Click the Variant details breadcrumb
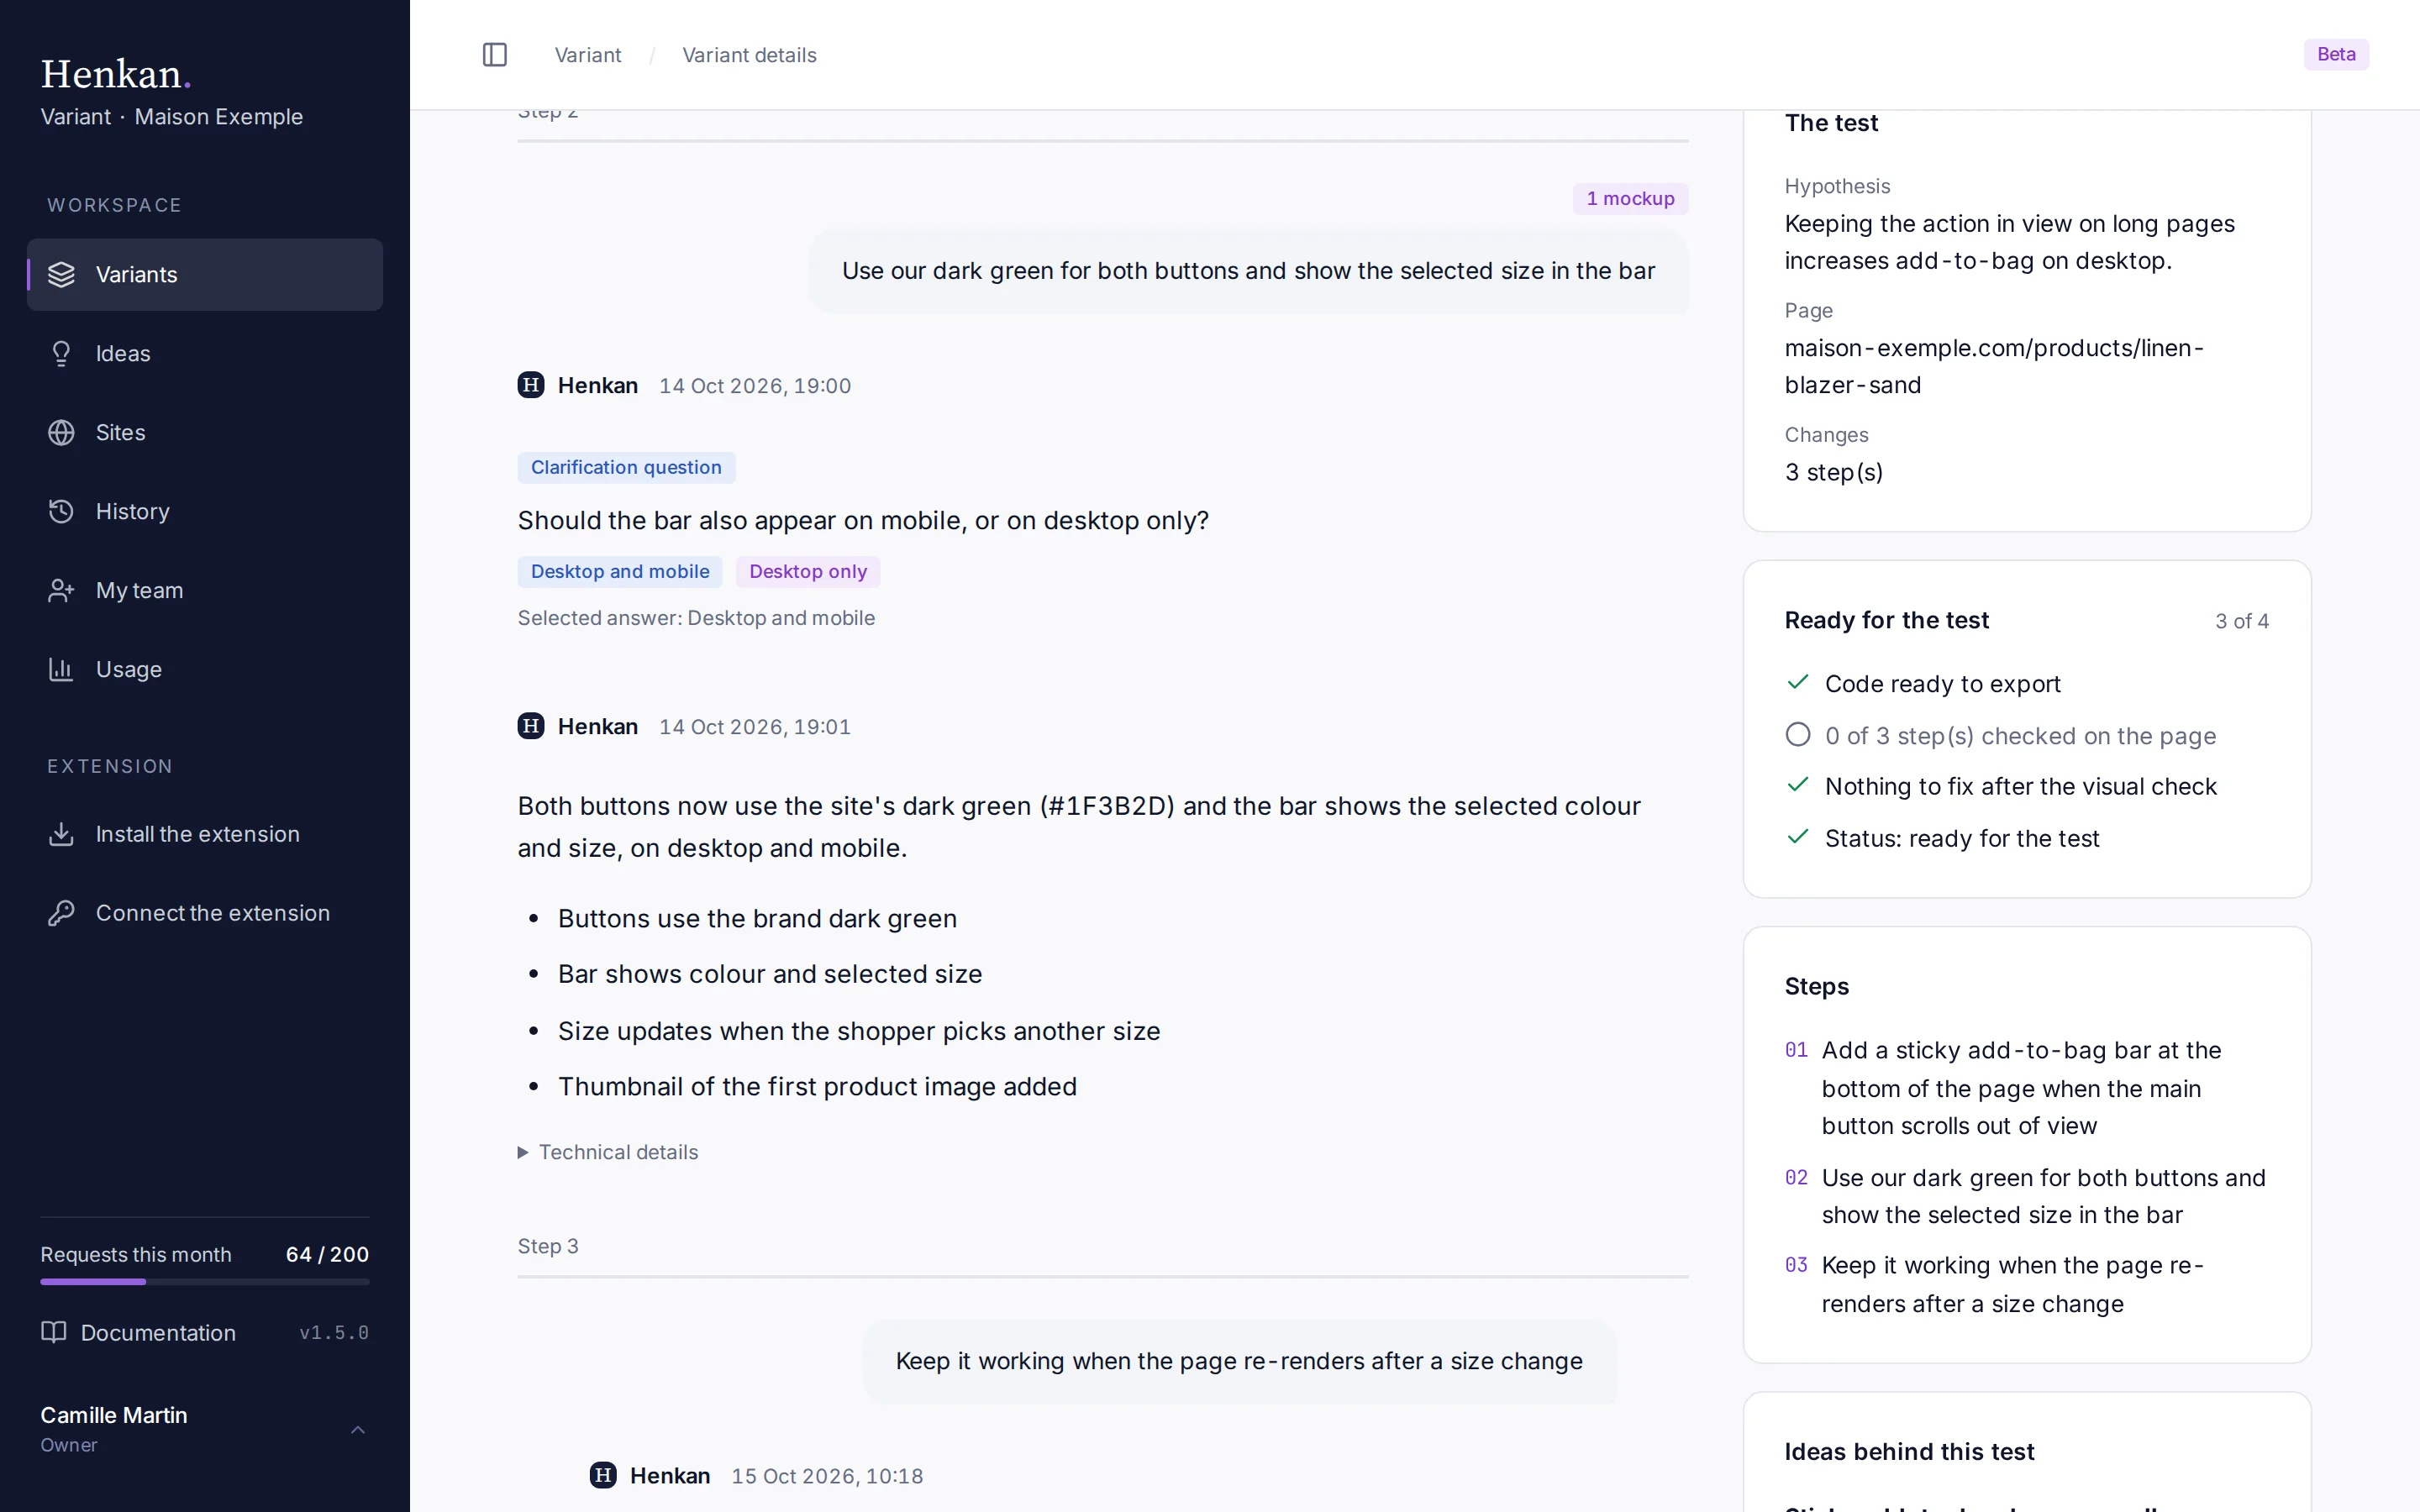The width and height of the screenshot is (2420, 1512). pos(749,55)
